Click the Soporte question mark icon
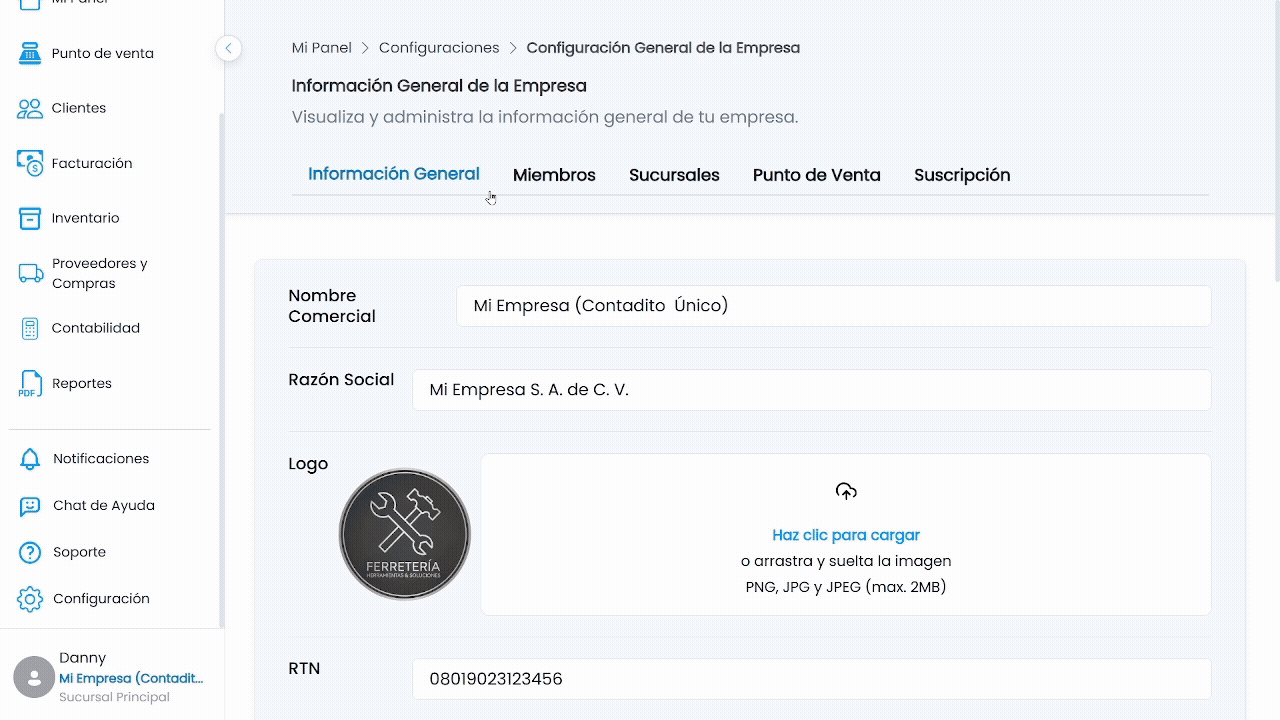Image resolution: width=1280 pixels, height=720 pixels. tap(30, 552)
